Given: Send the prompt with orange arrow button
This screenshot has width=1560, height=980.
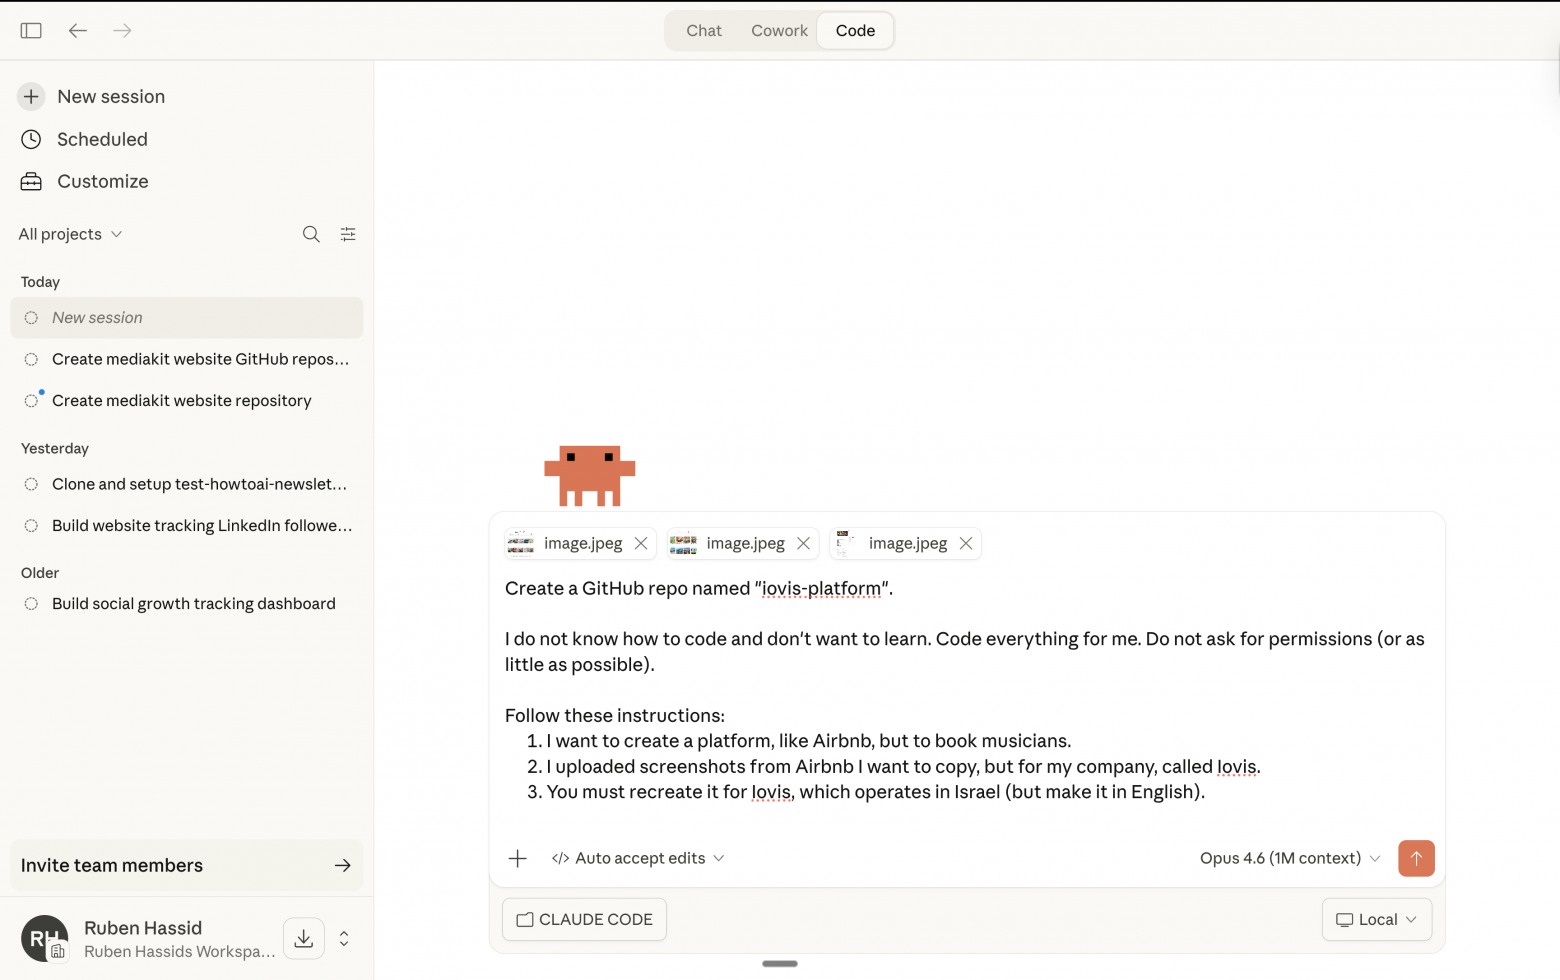Looking at the screenshot, I should [x=1416, y=858].
